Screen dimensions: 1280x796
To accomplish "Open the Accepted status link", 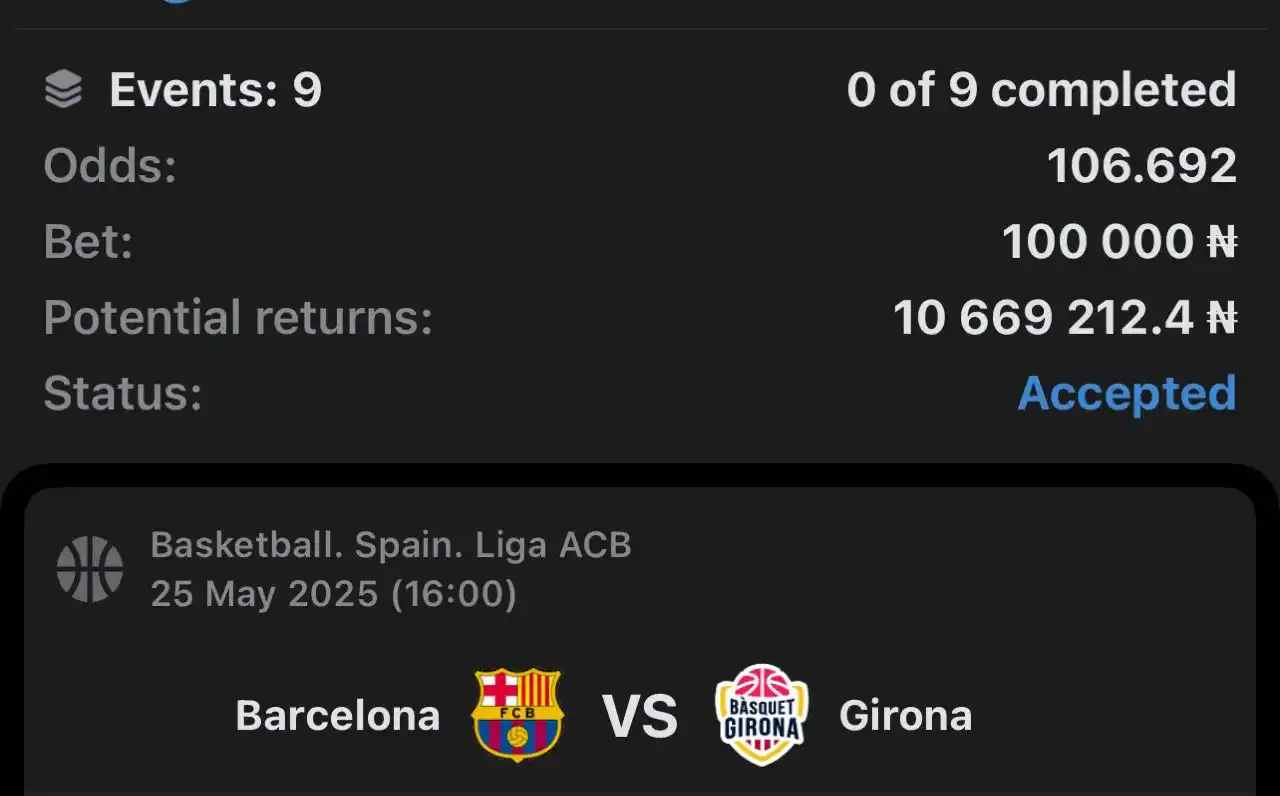I will point(1127,394).
